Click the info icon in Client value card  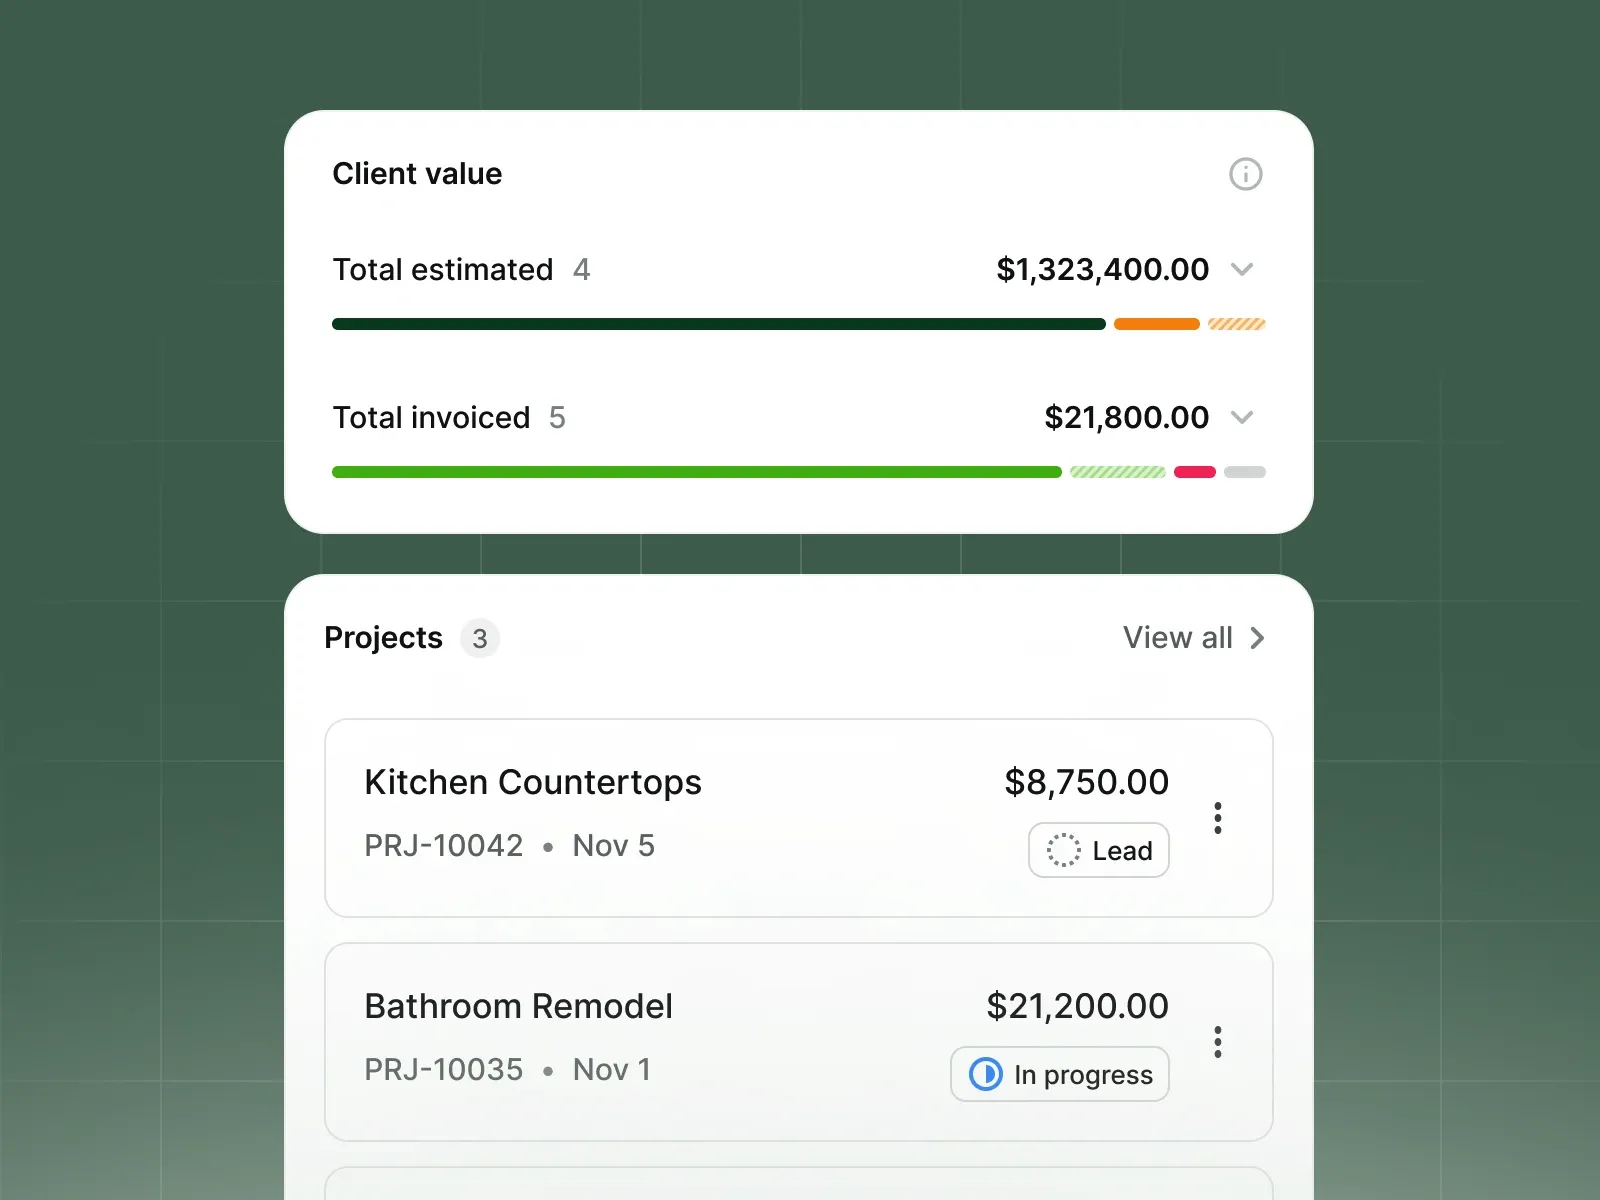click(x=1246, y=174)
